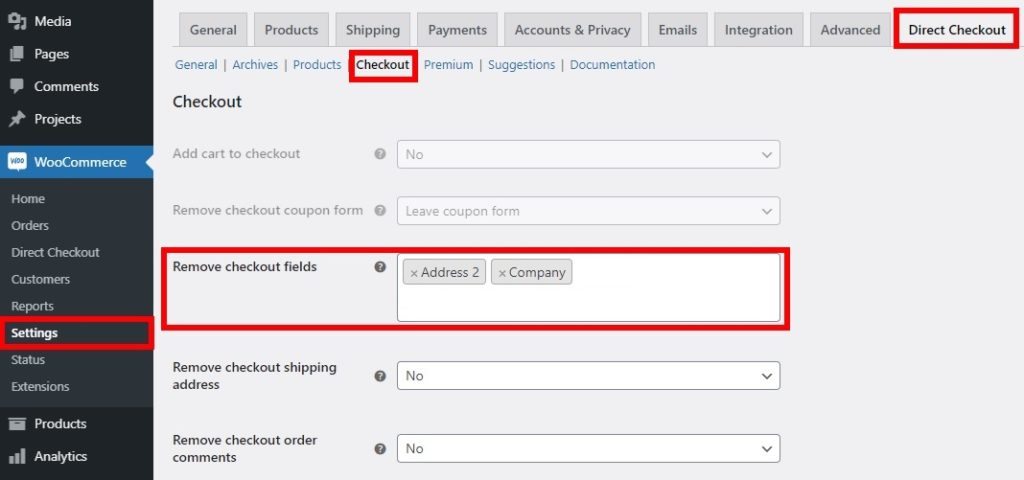Image resolution: width=1024 pixels, height=480 pixels.
Task: Click the Products box icon in sidebar
Action: pyautogui.click(x=17, y=423)
